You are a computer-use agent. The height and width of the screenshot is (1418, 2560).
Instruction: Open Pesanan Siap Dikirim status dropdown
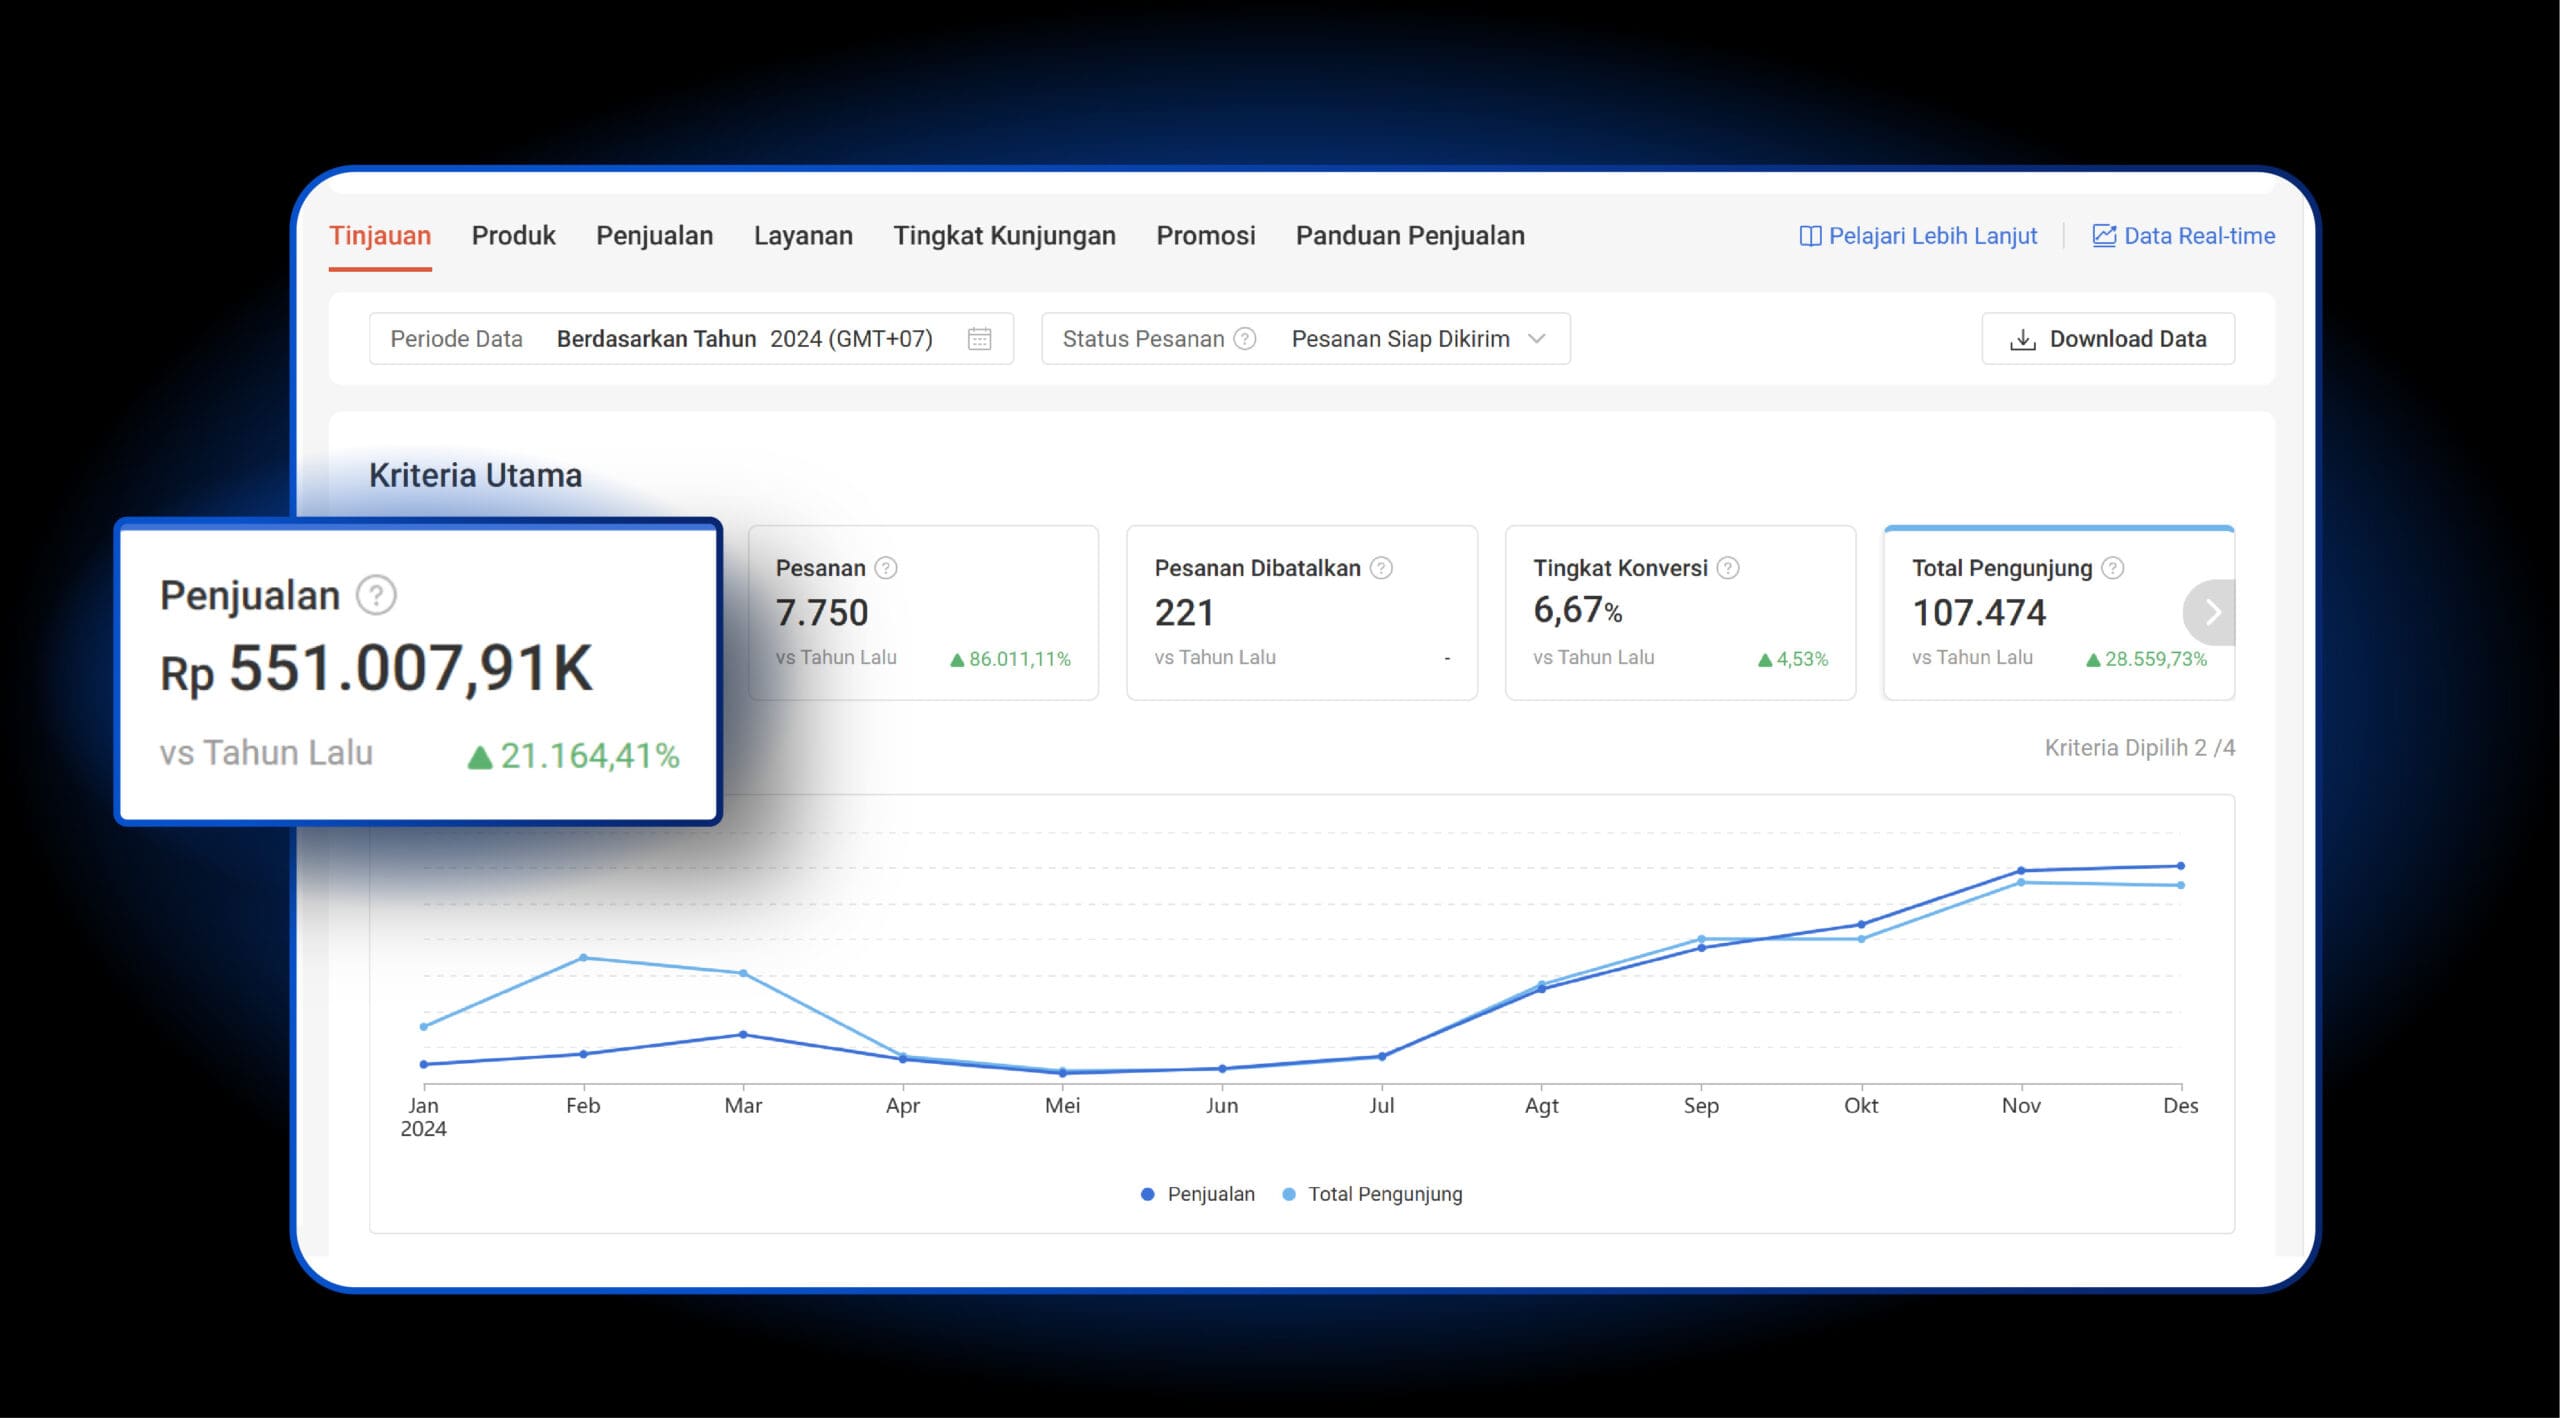pos(1400,339)
